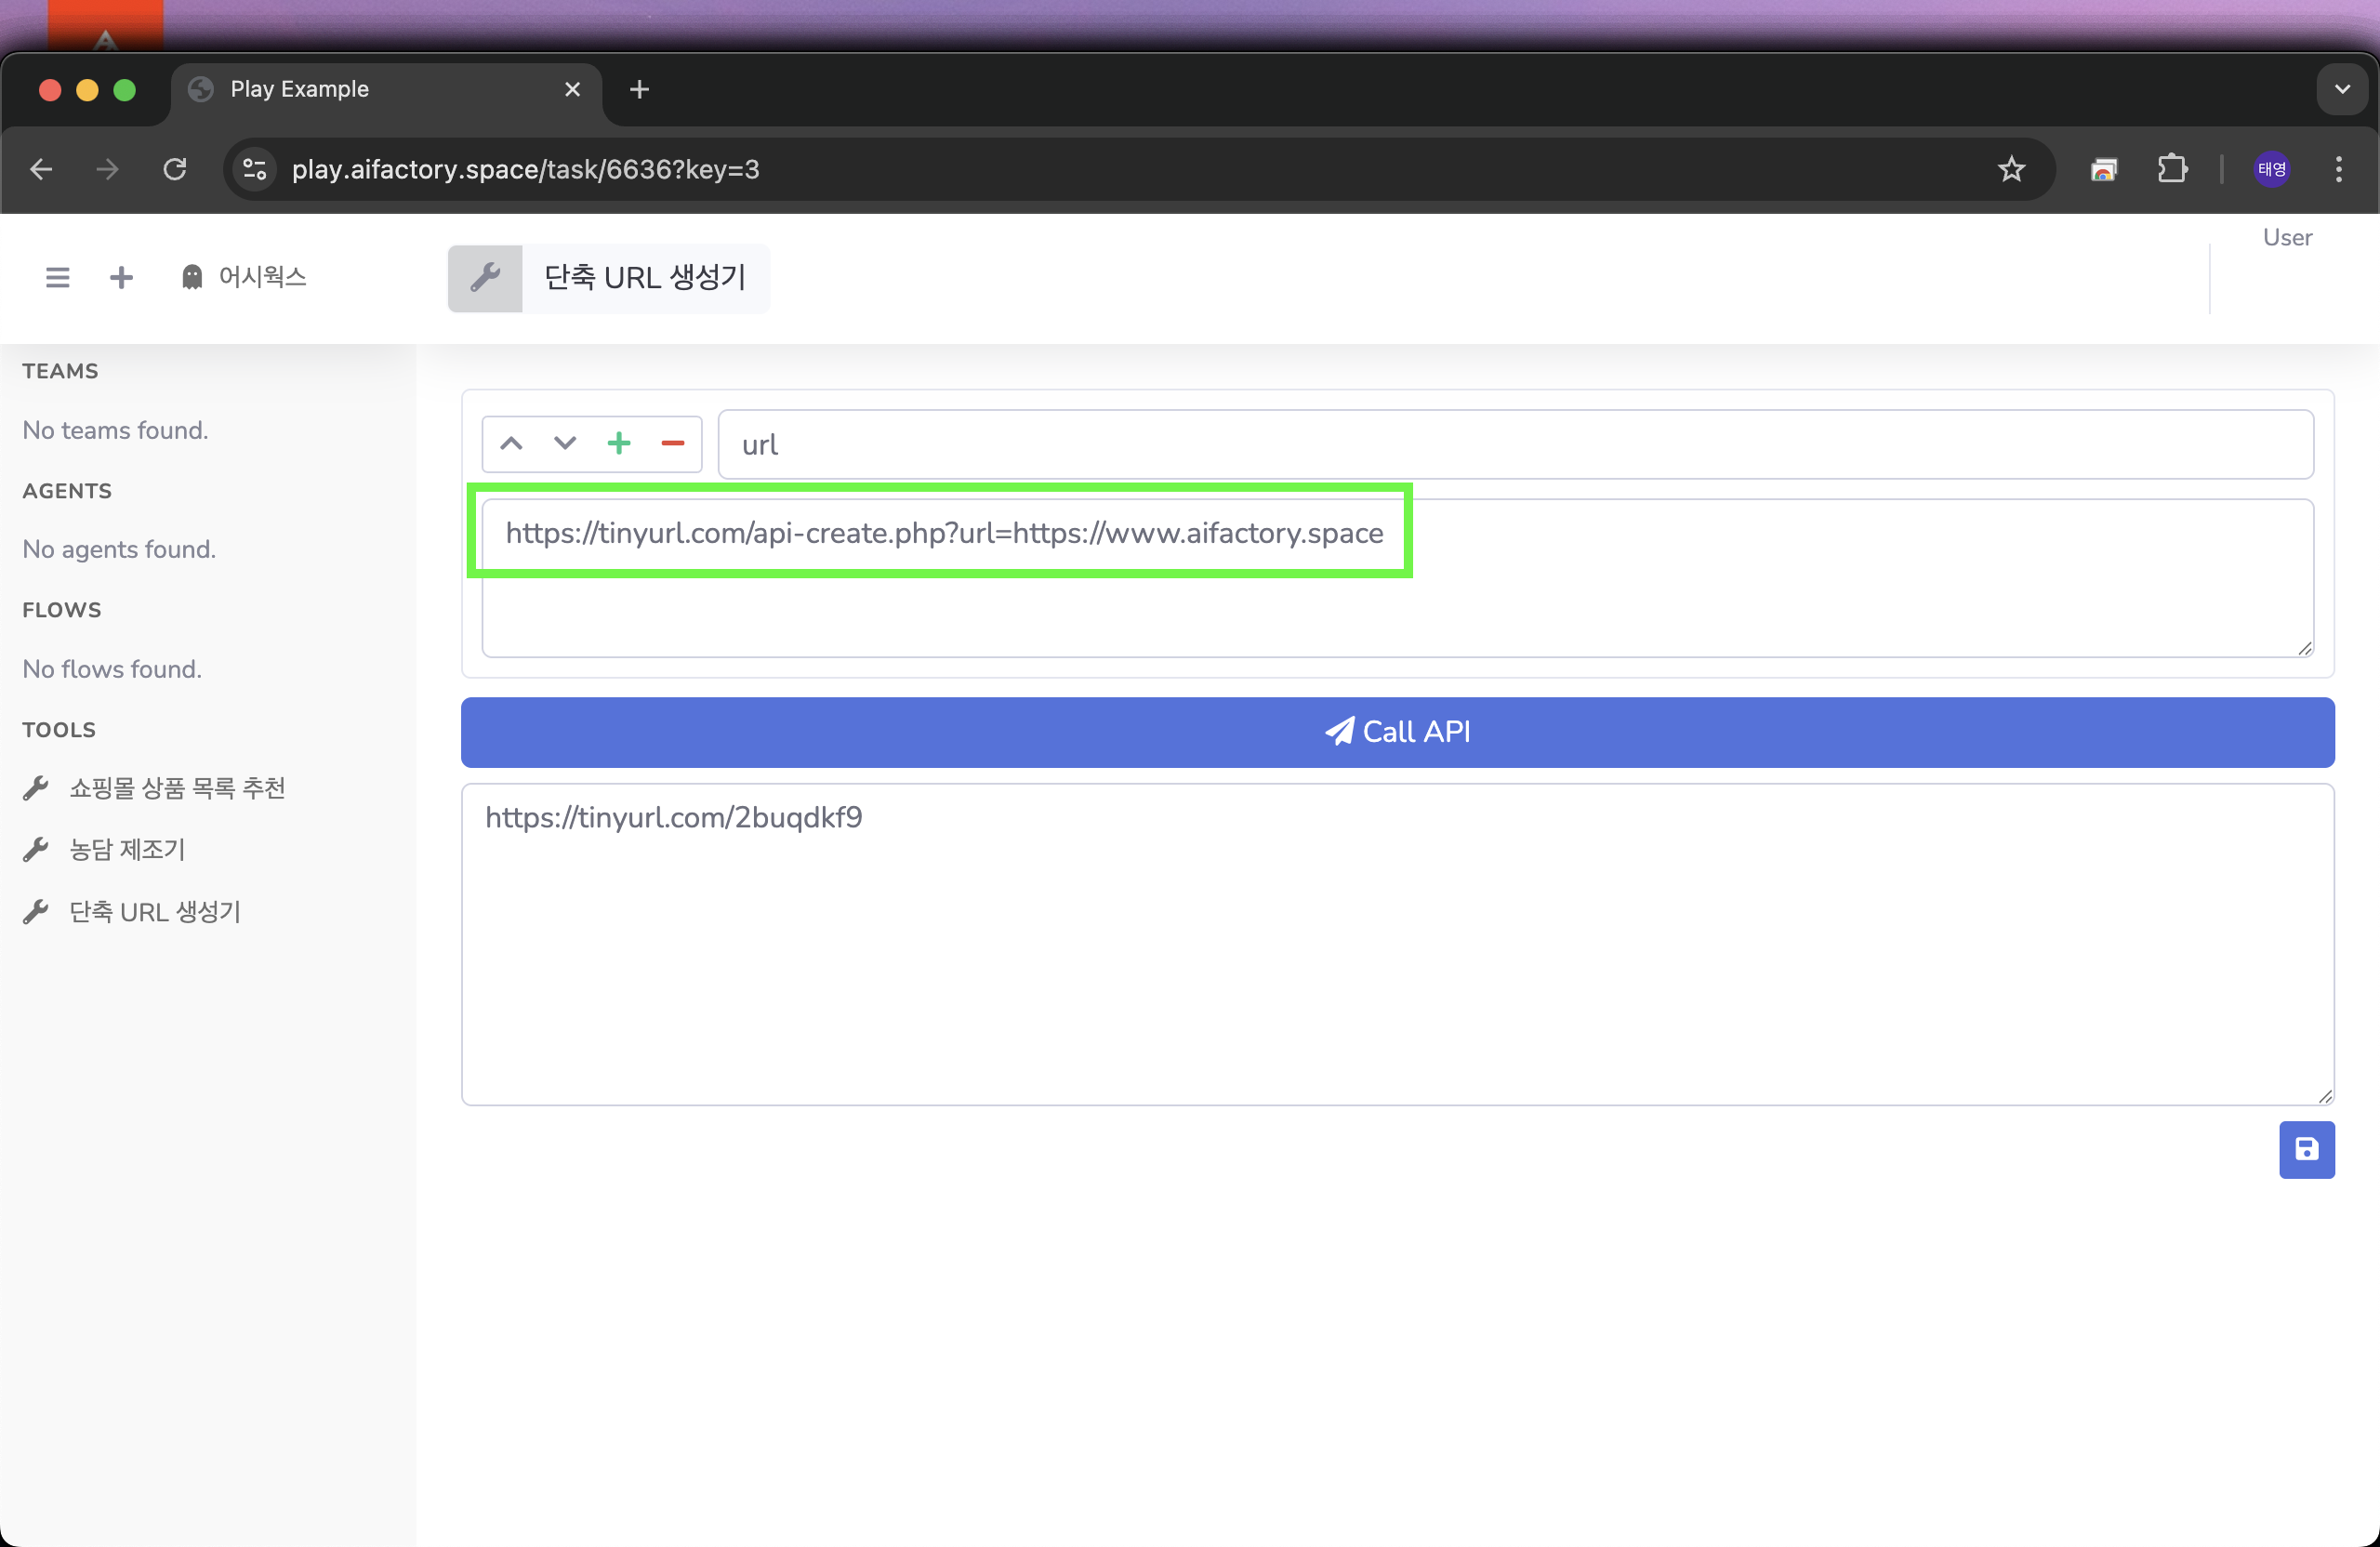Move parameter down with the chevron-down arrow
The width and height of the screenshot is (2380, 1547).
(x=565, y=443)
